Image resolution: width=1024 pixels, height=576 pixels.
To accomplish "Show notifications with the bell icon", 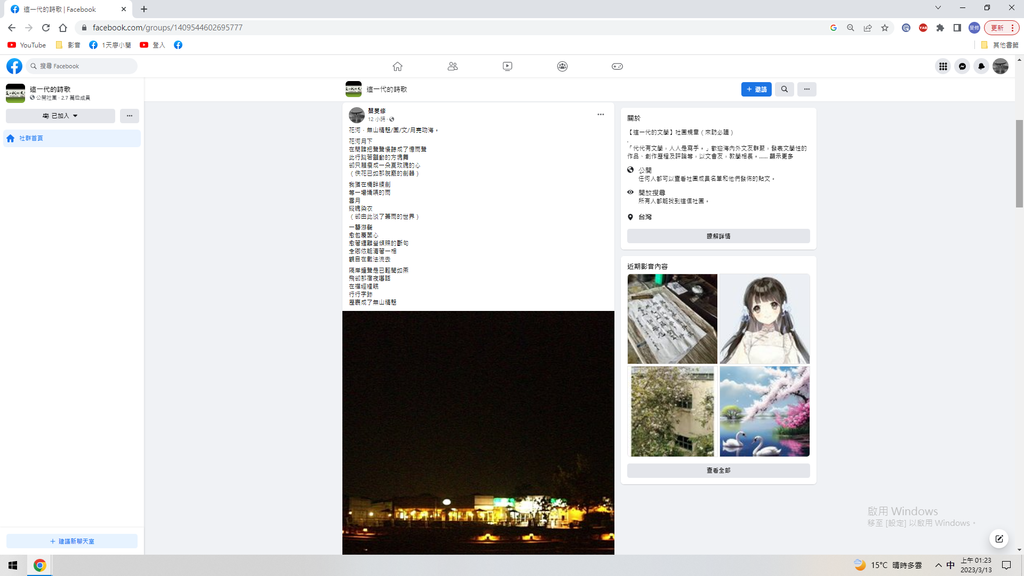I will click(x=981, y=66).
